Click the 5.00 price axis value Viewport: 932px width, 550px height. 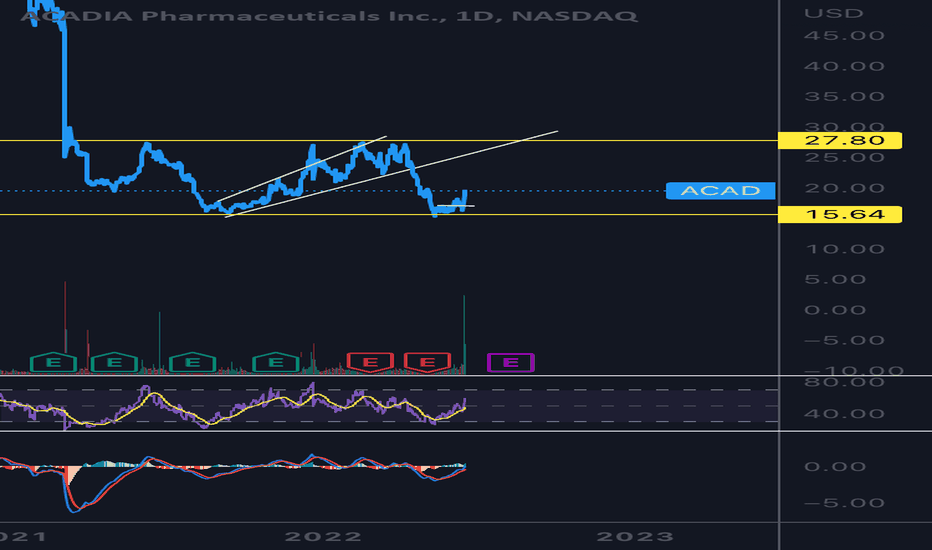[x=835, y=279]
